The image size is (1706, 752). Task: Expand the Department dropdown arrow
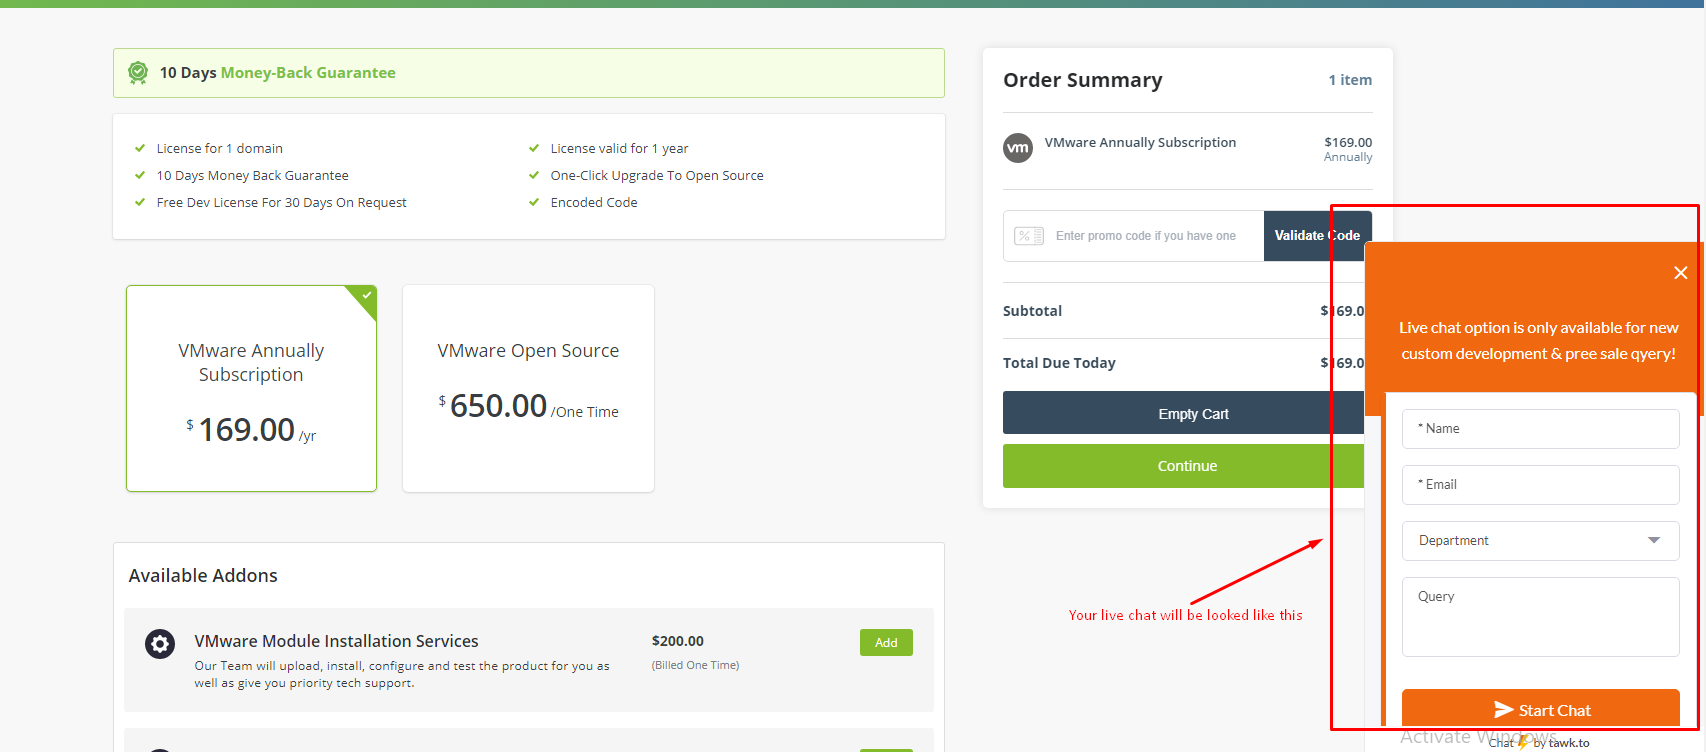pyautogui.click(x=1654, y=541)
